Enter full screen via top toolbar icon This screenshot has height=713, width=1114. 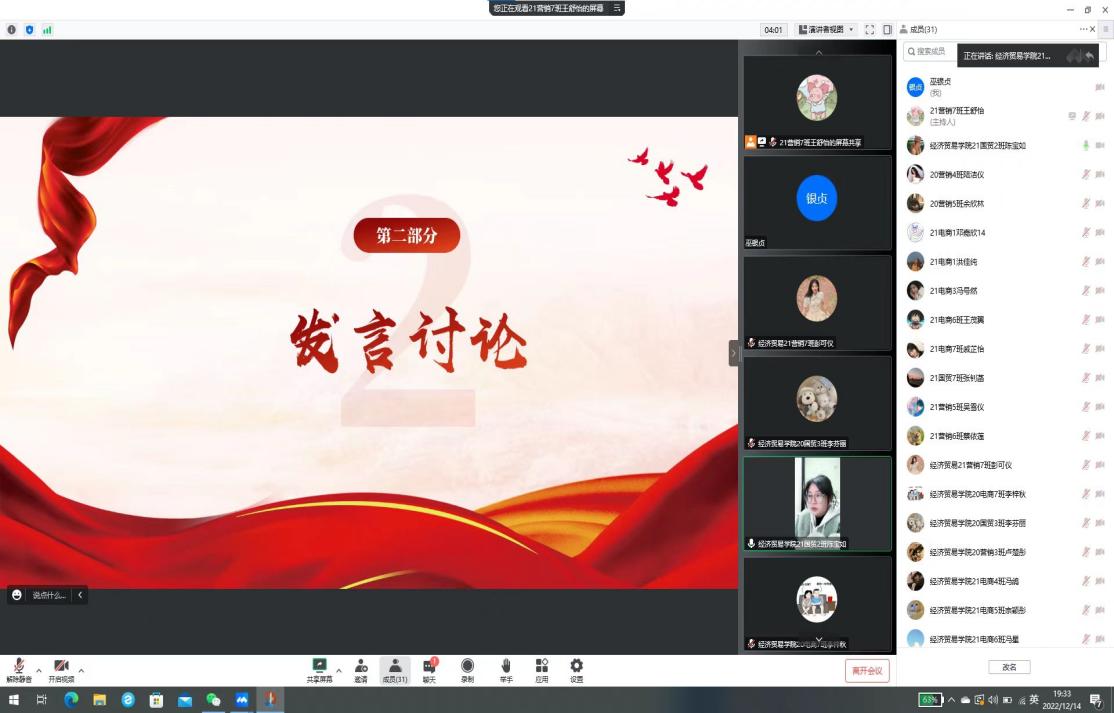869,30
